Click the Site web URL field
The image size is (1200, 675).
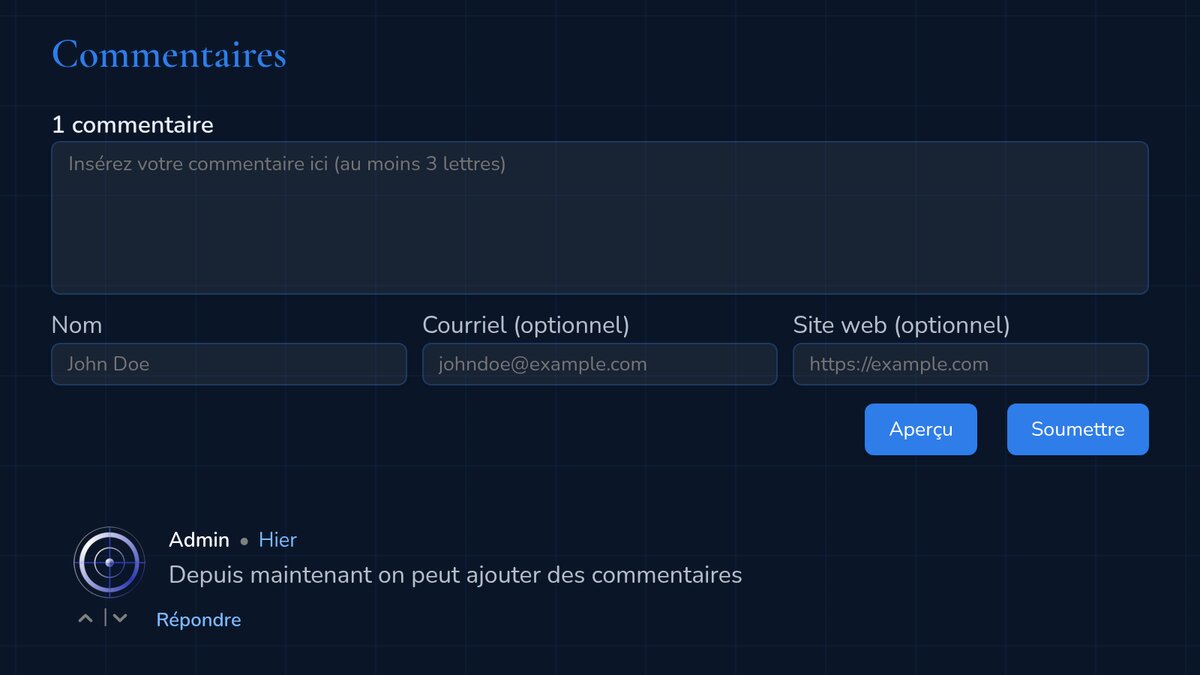(x=971, y=364)
